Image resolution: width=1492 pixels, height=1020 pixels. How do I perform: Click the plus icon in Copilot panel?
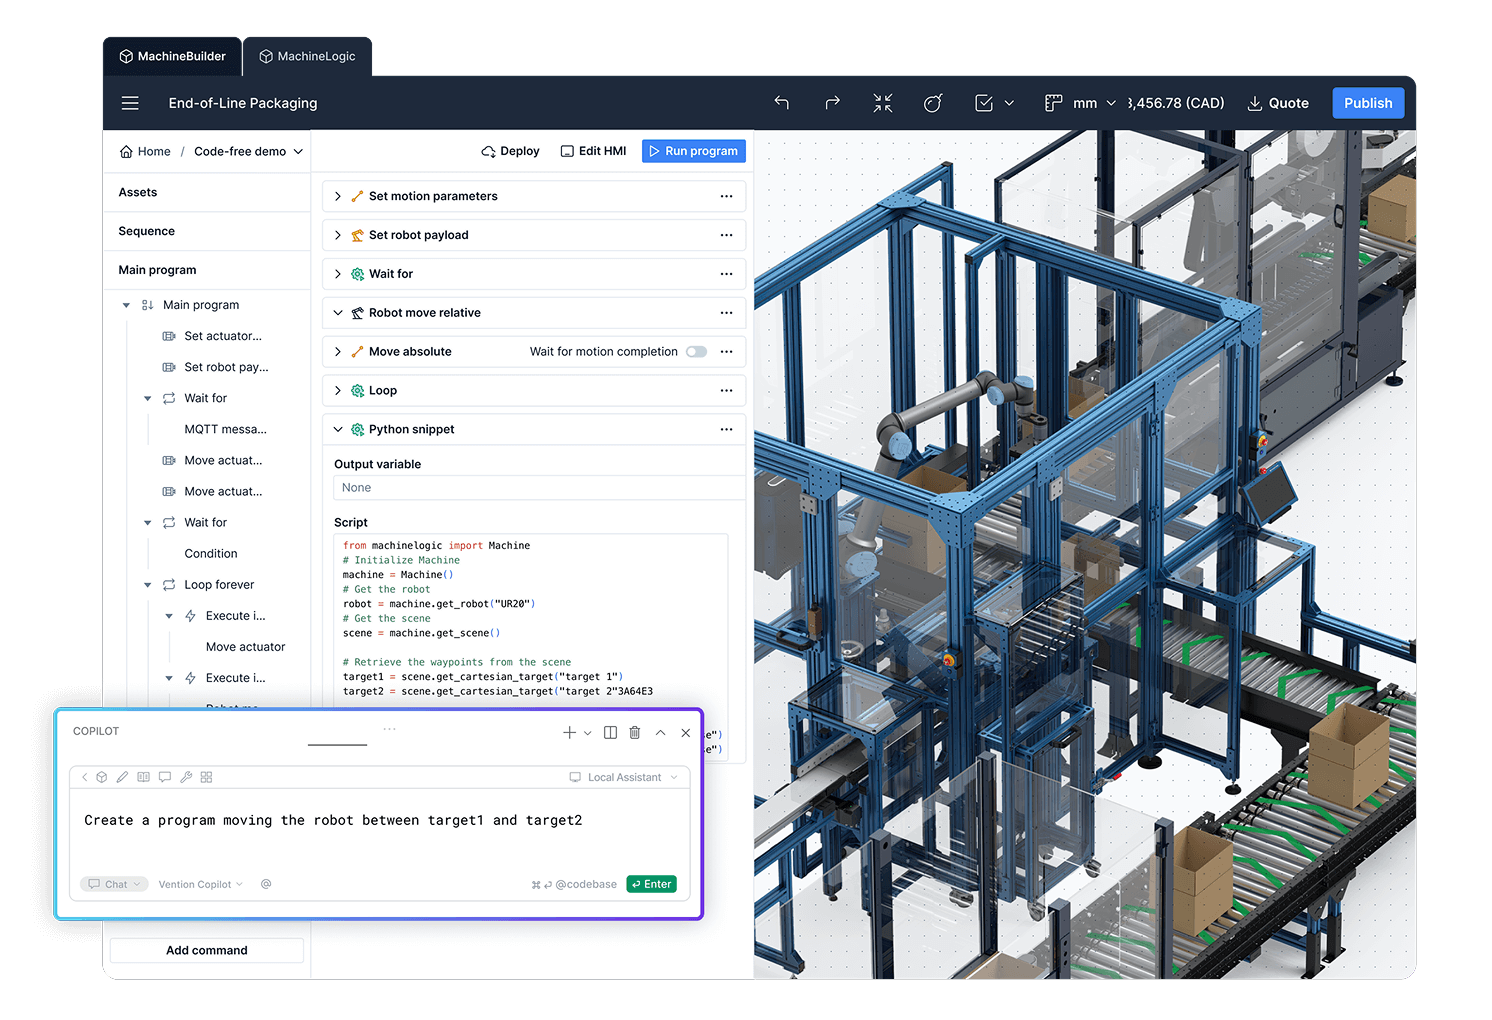coord(569,733)
